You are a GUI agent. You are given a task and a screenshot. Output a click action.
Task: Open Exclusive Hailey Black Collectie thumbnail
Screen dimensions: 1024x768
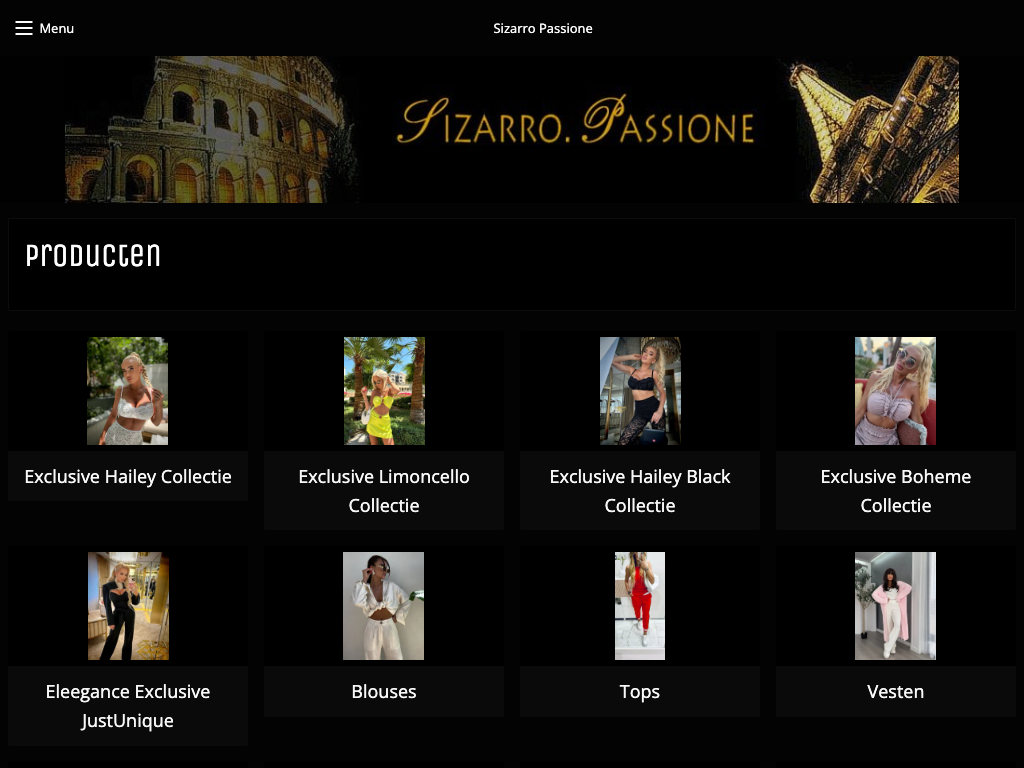coord(640,391)
